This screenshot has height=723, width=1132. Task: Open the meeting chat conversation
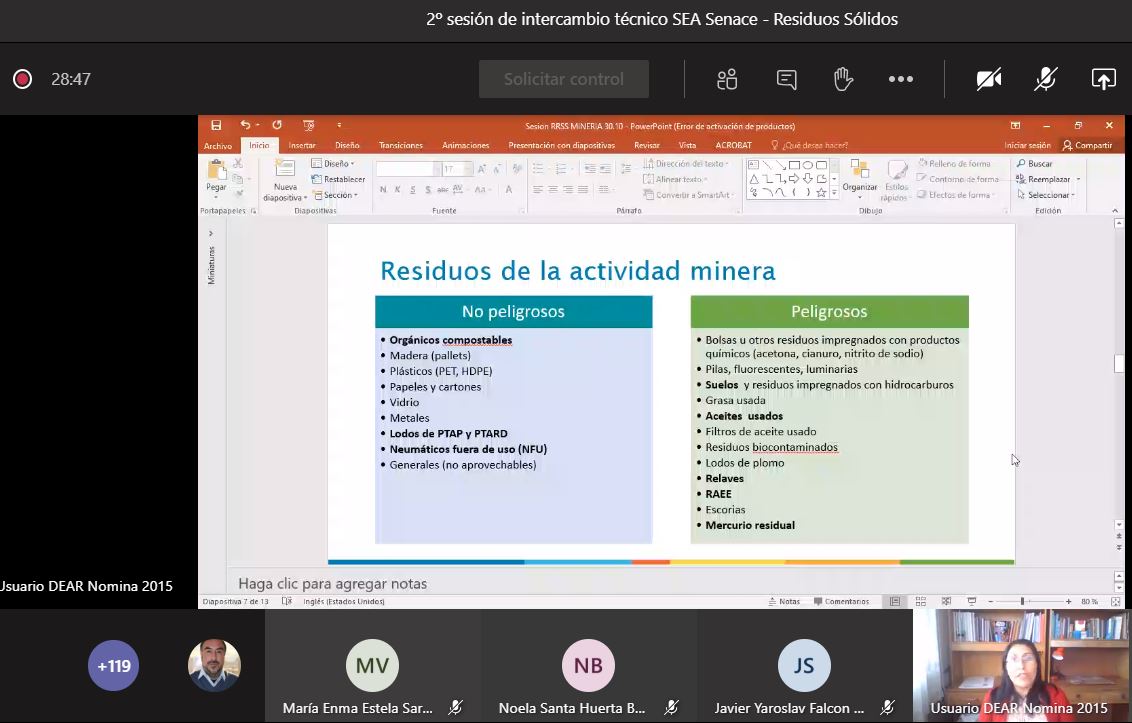(x=786, y=79)
